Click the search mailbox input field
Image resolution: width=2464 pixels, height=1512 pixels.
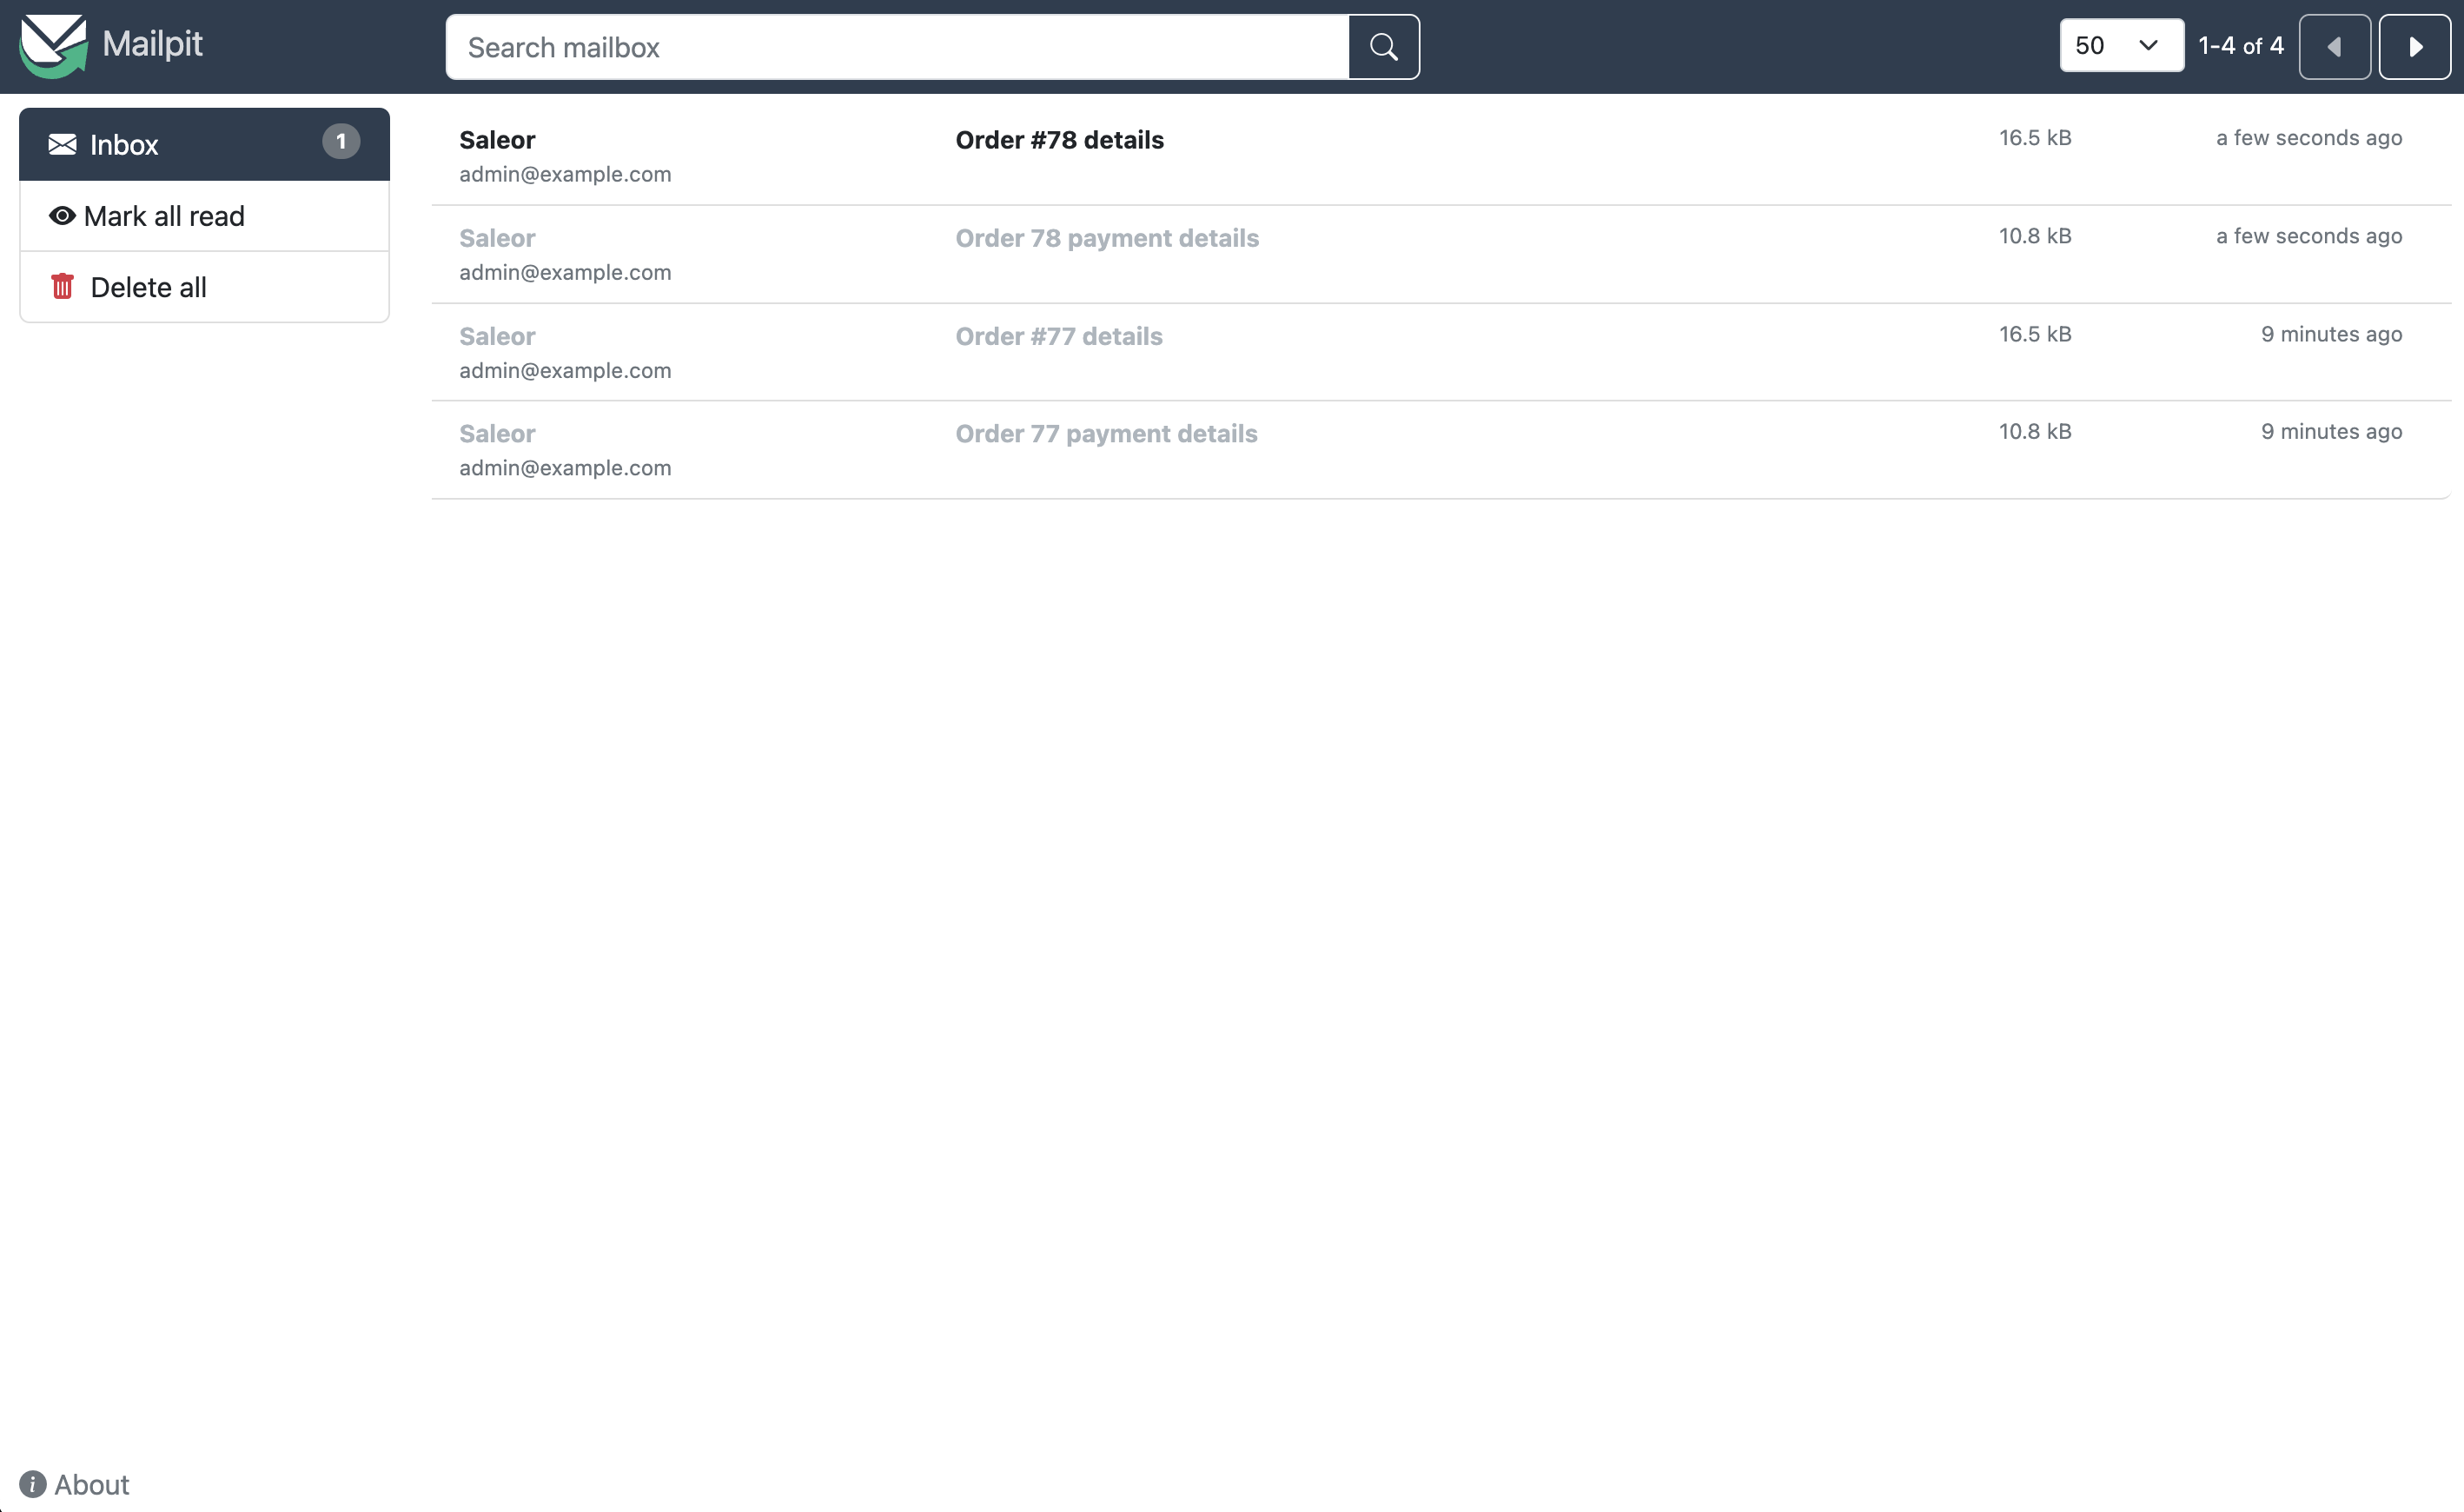click(899, 46)
